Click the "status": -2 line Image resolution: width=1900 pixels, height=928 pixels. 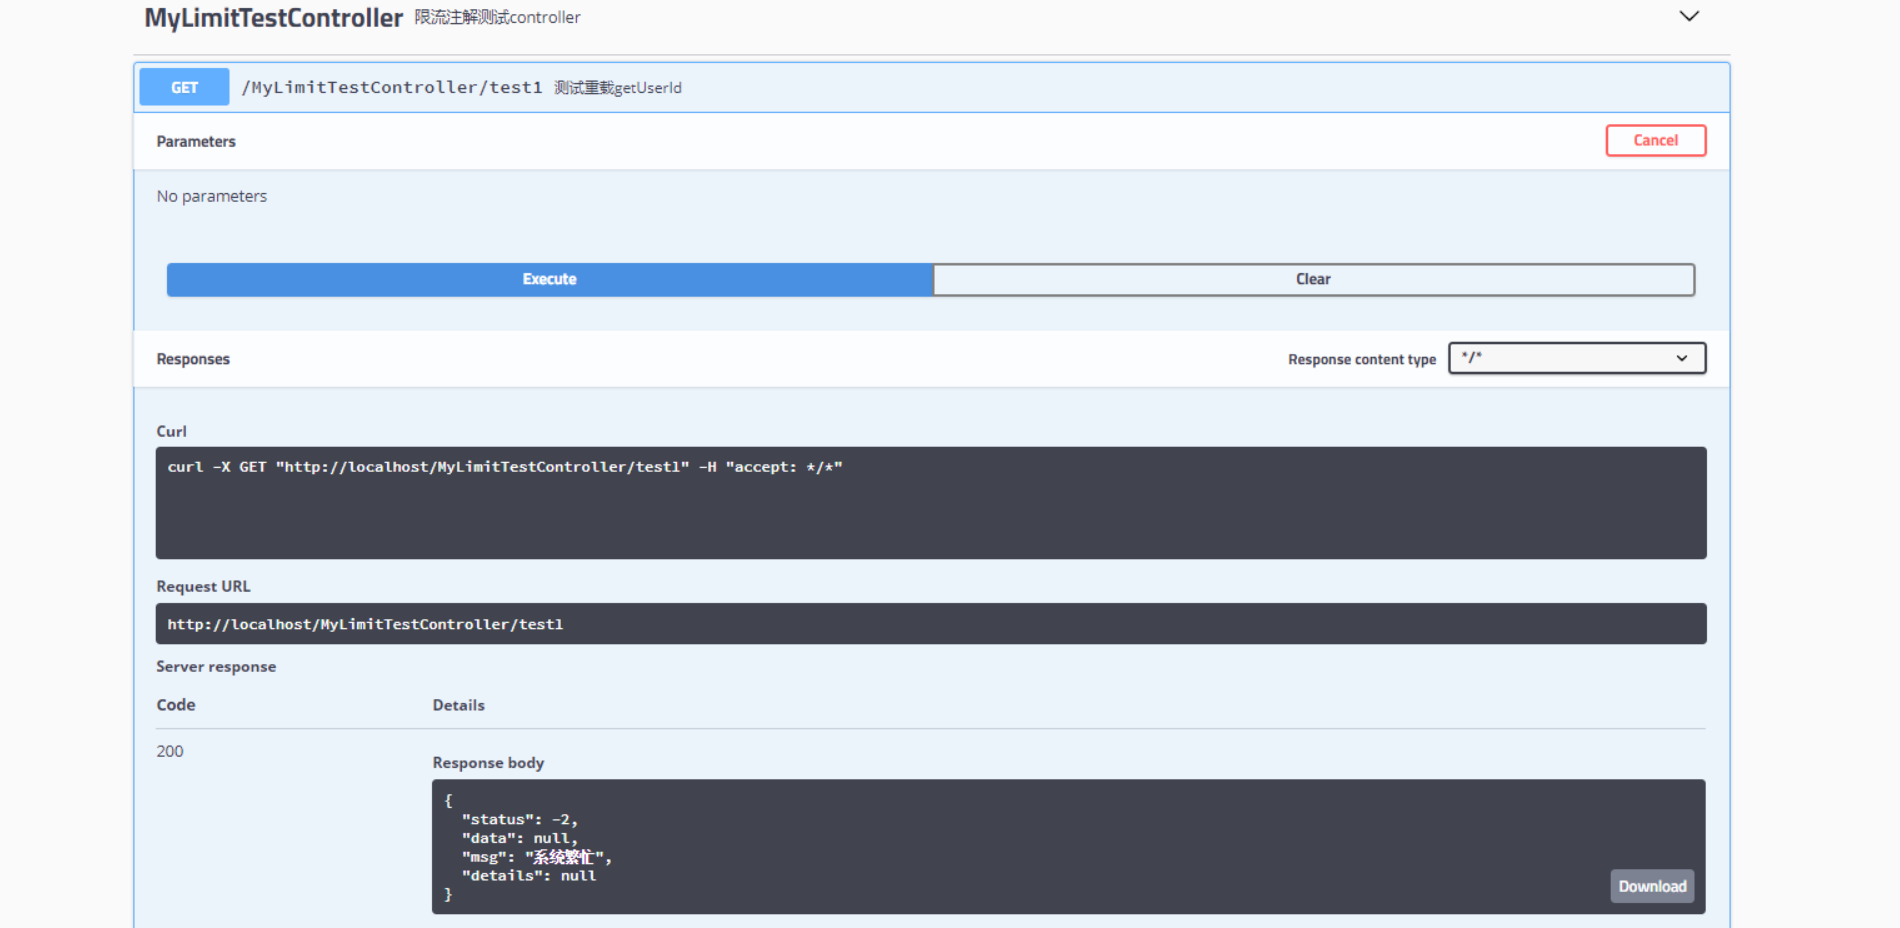520,819
